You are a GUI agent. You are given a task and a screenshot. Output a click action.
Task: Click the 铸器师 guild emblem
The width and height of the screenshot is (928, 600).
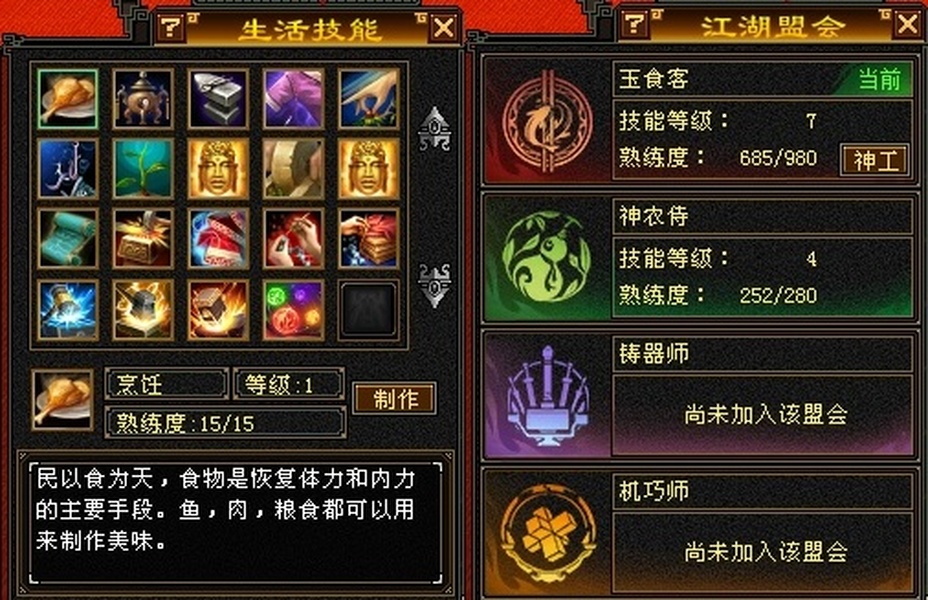pyautogui.click(x=547, y=396)
